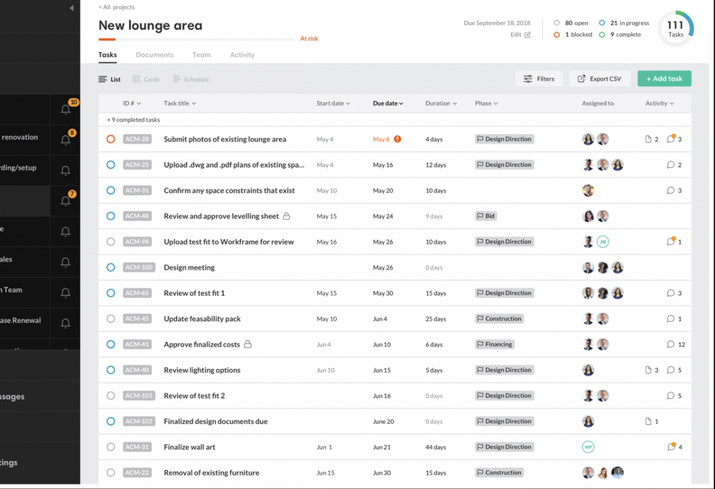Sort by Task title column dropdown
This screenshot has height=489, width=715.
tap(180, 104)
